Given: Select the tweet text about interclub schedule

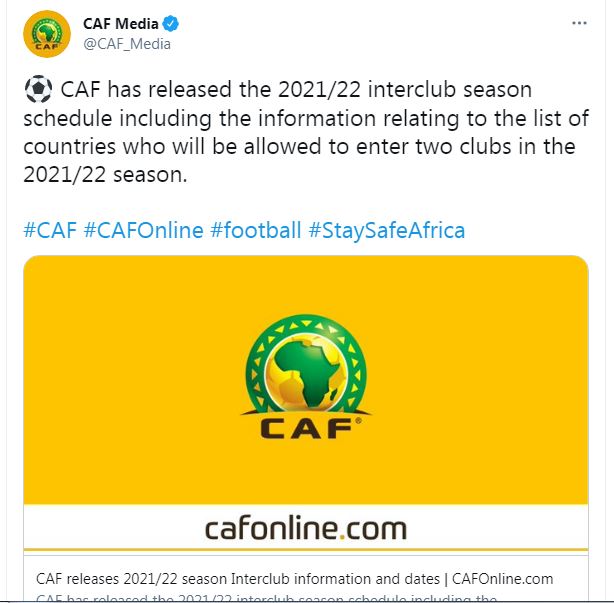Looking at the screenshot, I should [300, 132].
